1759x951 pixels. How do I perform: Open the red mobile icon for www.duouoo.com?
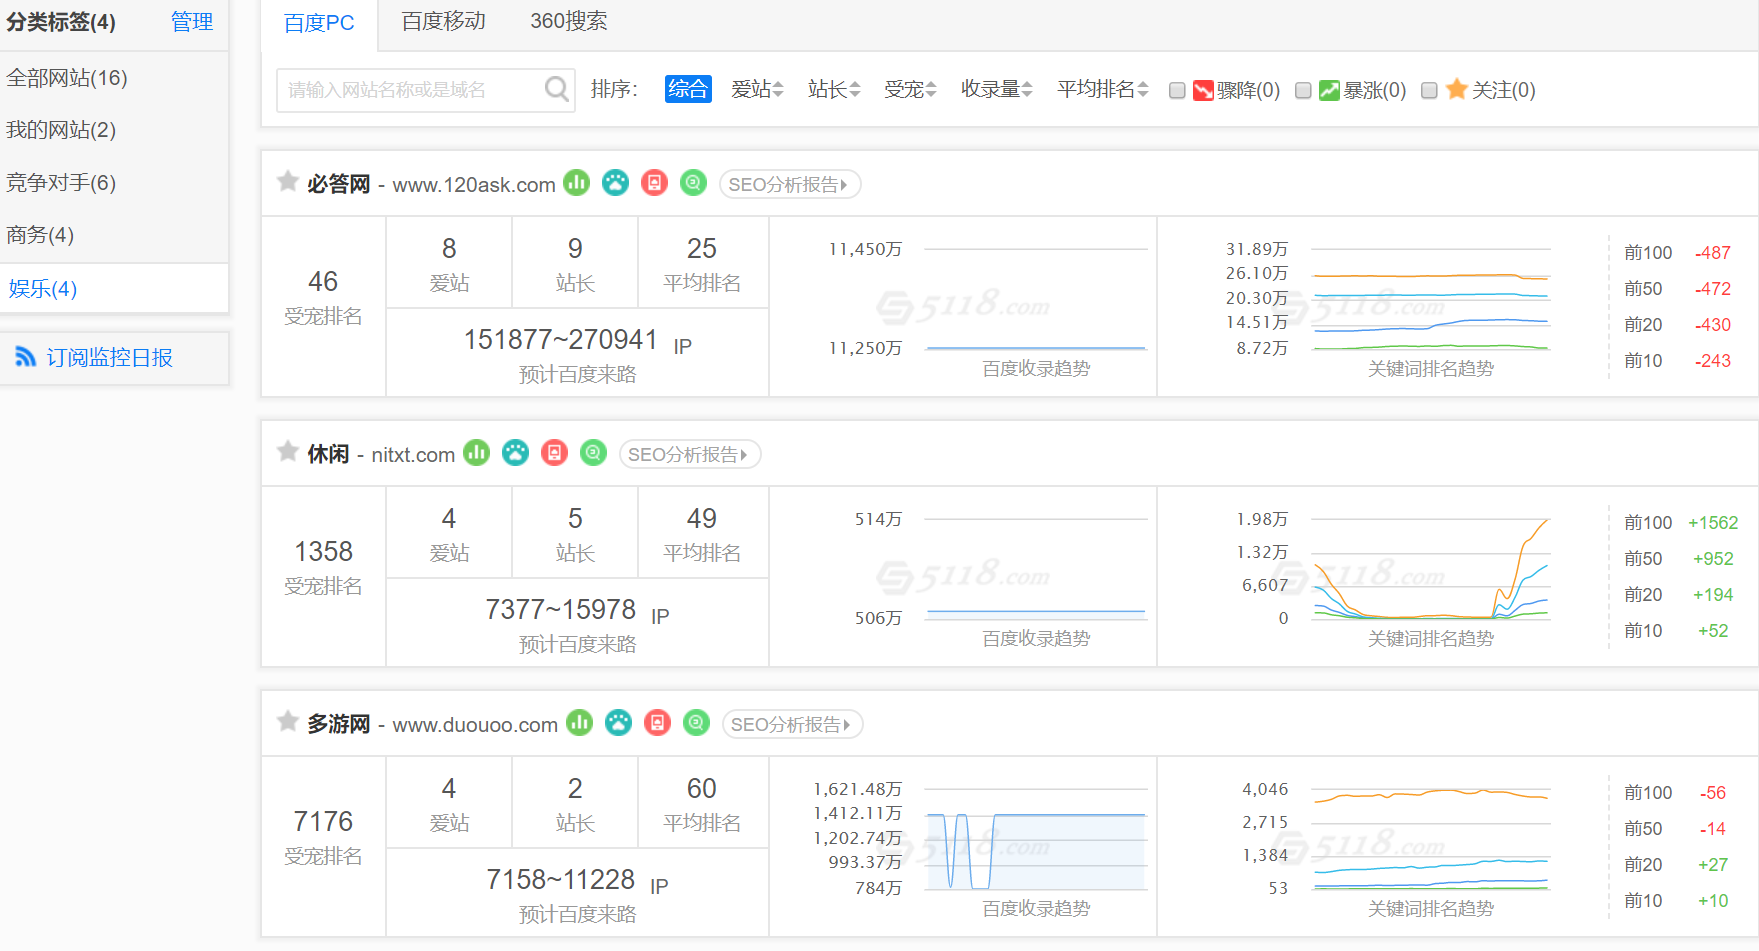pyautogui.click(x=657, y=723)
